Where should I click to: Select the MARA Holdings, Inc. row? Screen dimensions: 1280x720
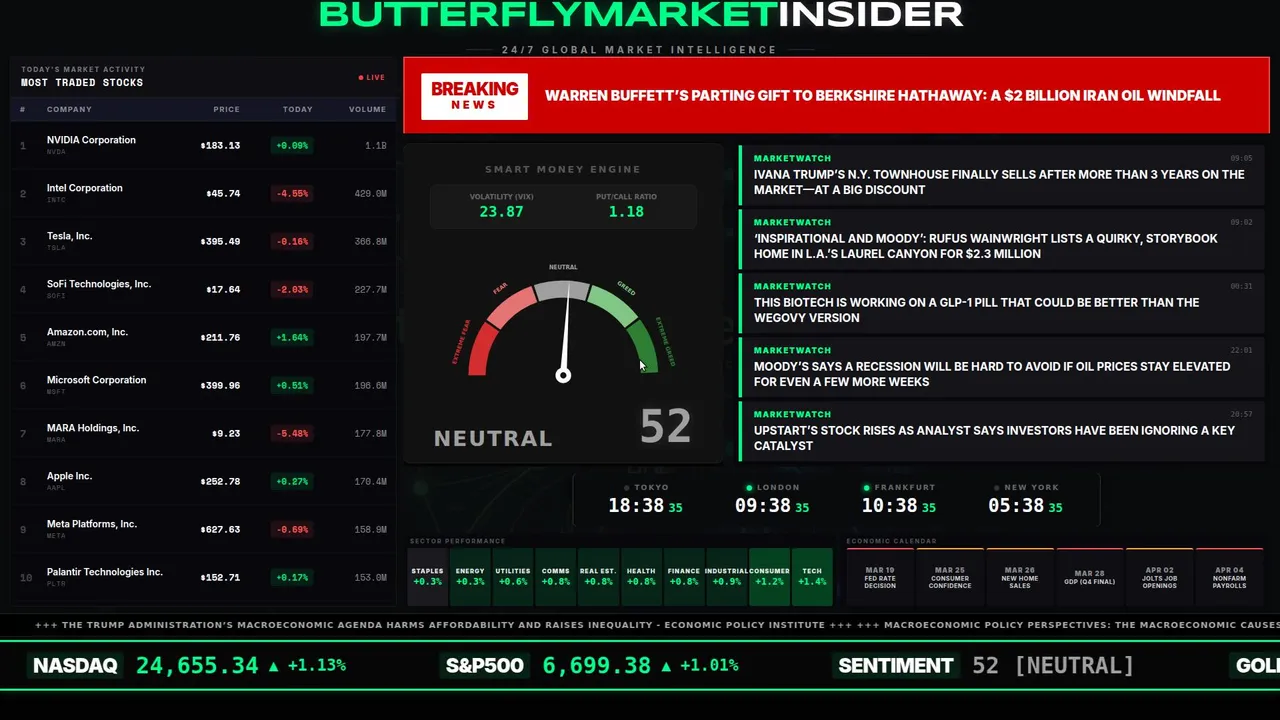click(x=203, y=433)
